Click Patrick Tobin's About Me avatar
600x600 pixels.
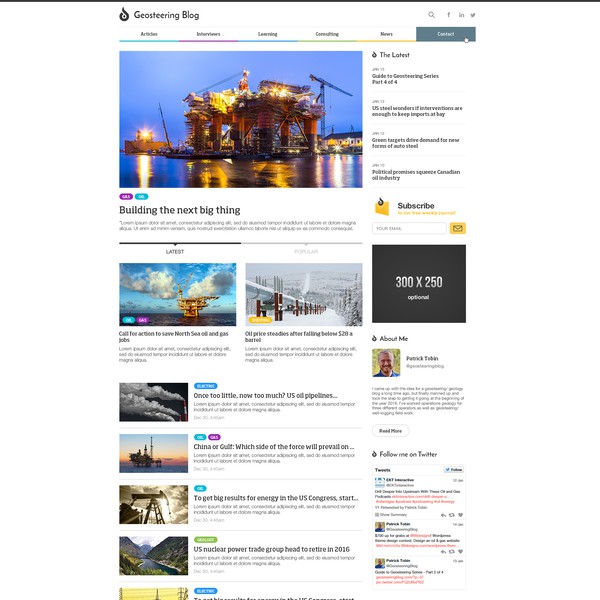(x=386, y=363)
